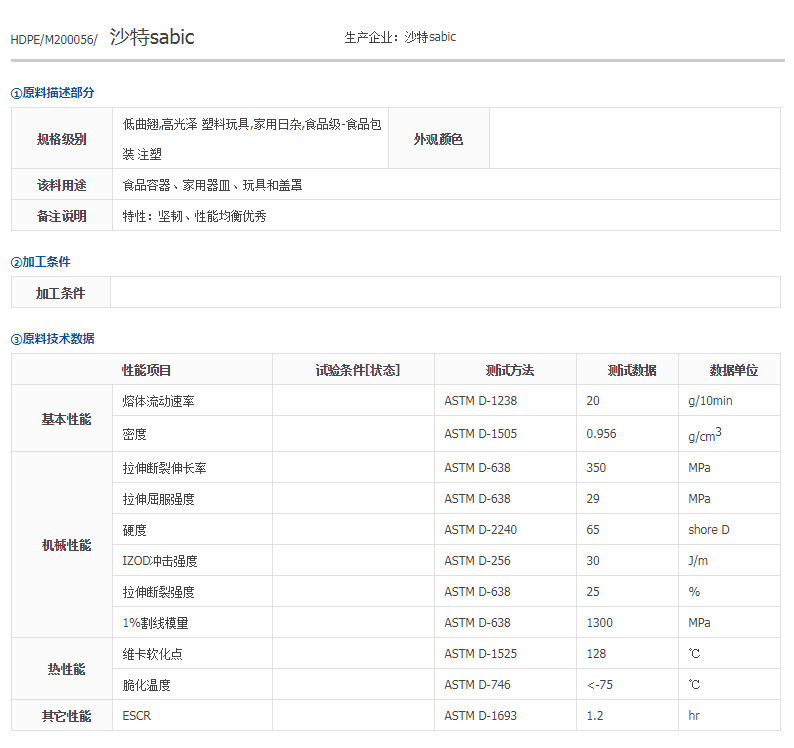Image resolution: width=794 pixels, height=748 pixels.
Task: Click the IZOD冲击强度 property cell
Action: click(192, 561)
